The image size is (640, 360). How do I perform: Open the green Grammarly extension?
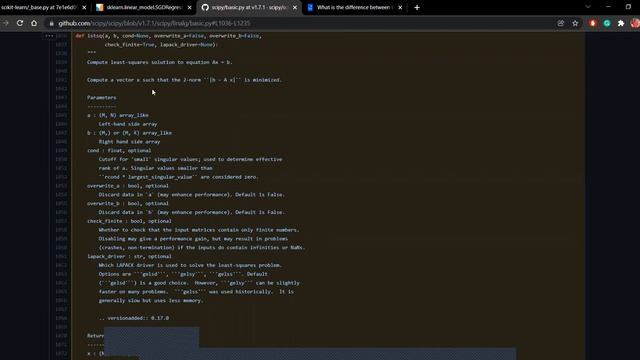coord(607,23)
